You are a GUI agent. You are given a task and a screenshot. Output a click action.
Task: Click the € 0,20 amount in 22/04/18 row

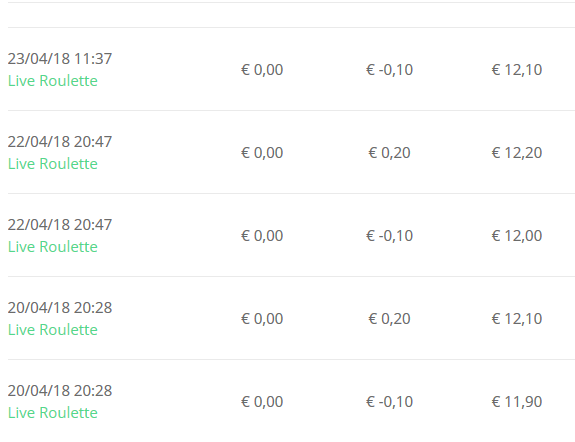coord(389,153)
